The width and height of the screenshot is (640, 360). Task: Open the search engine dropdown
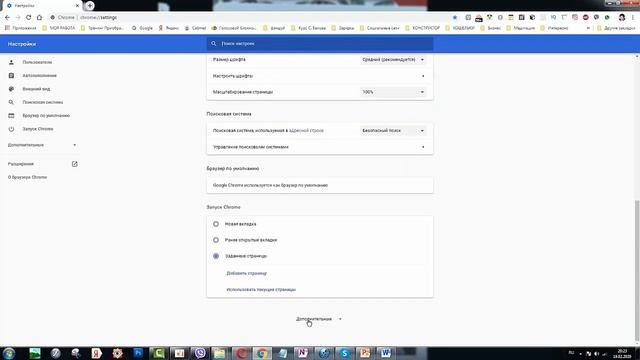pos(393,131)
